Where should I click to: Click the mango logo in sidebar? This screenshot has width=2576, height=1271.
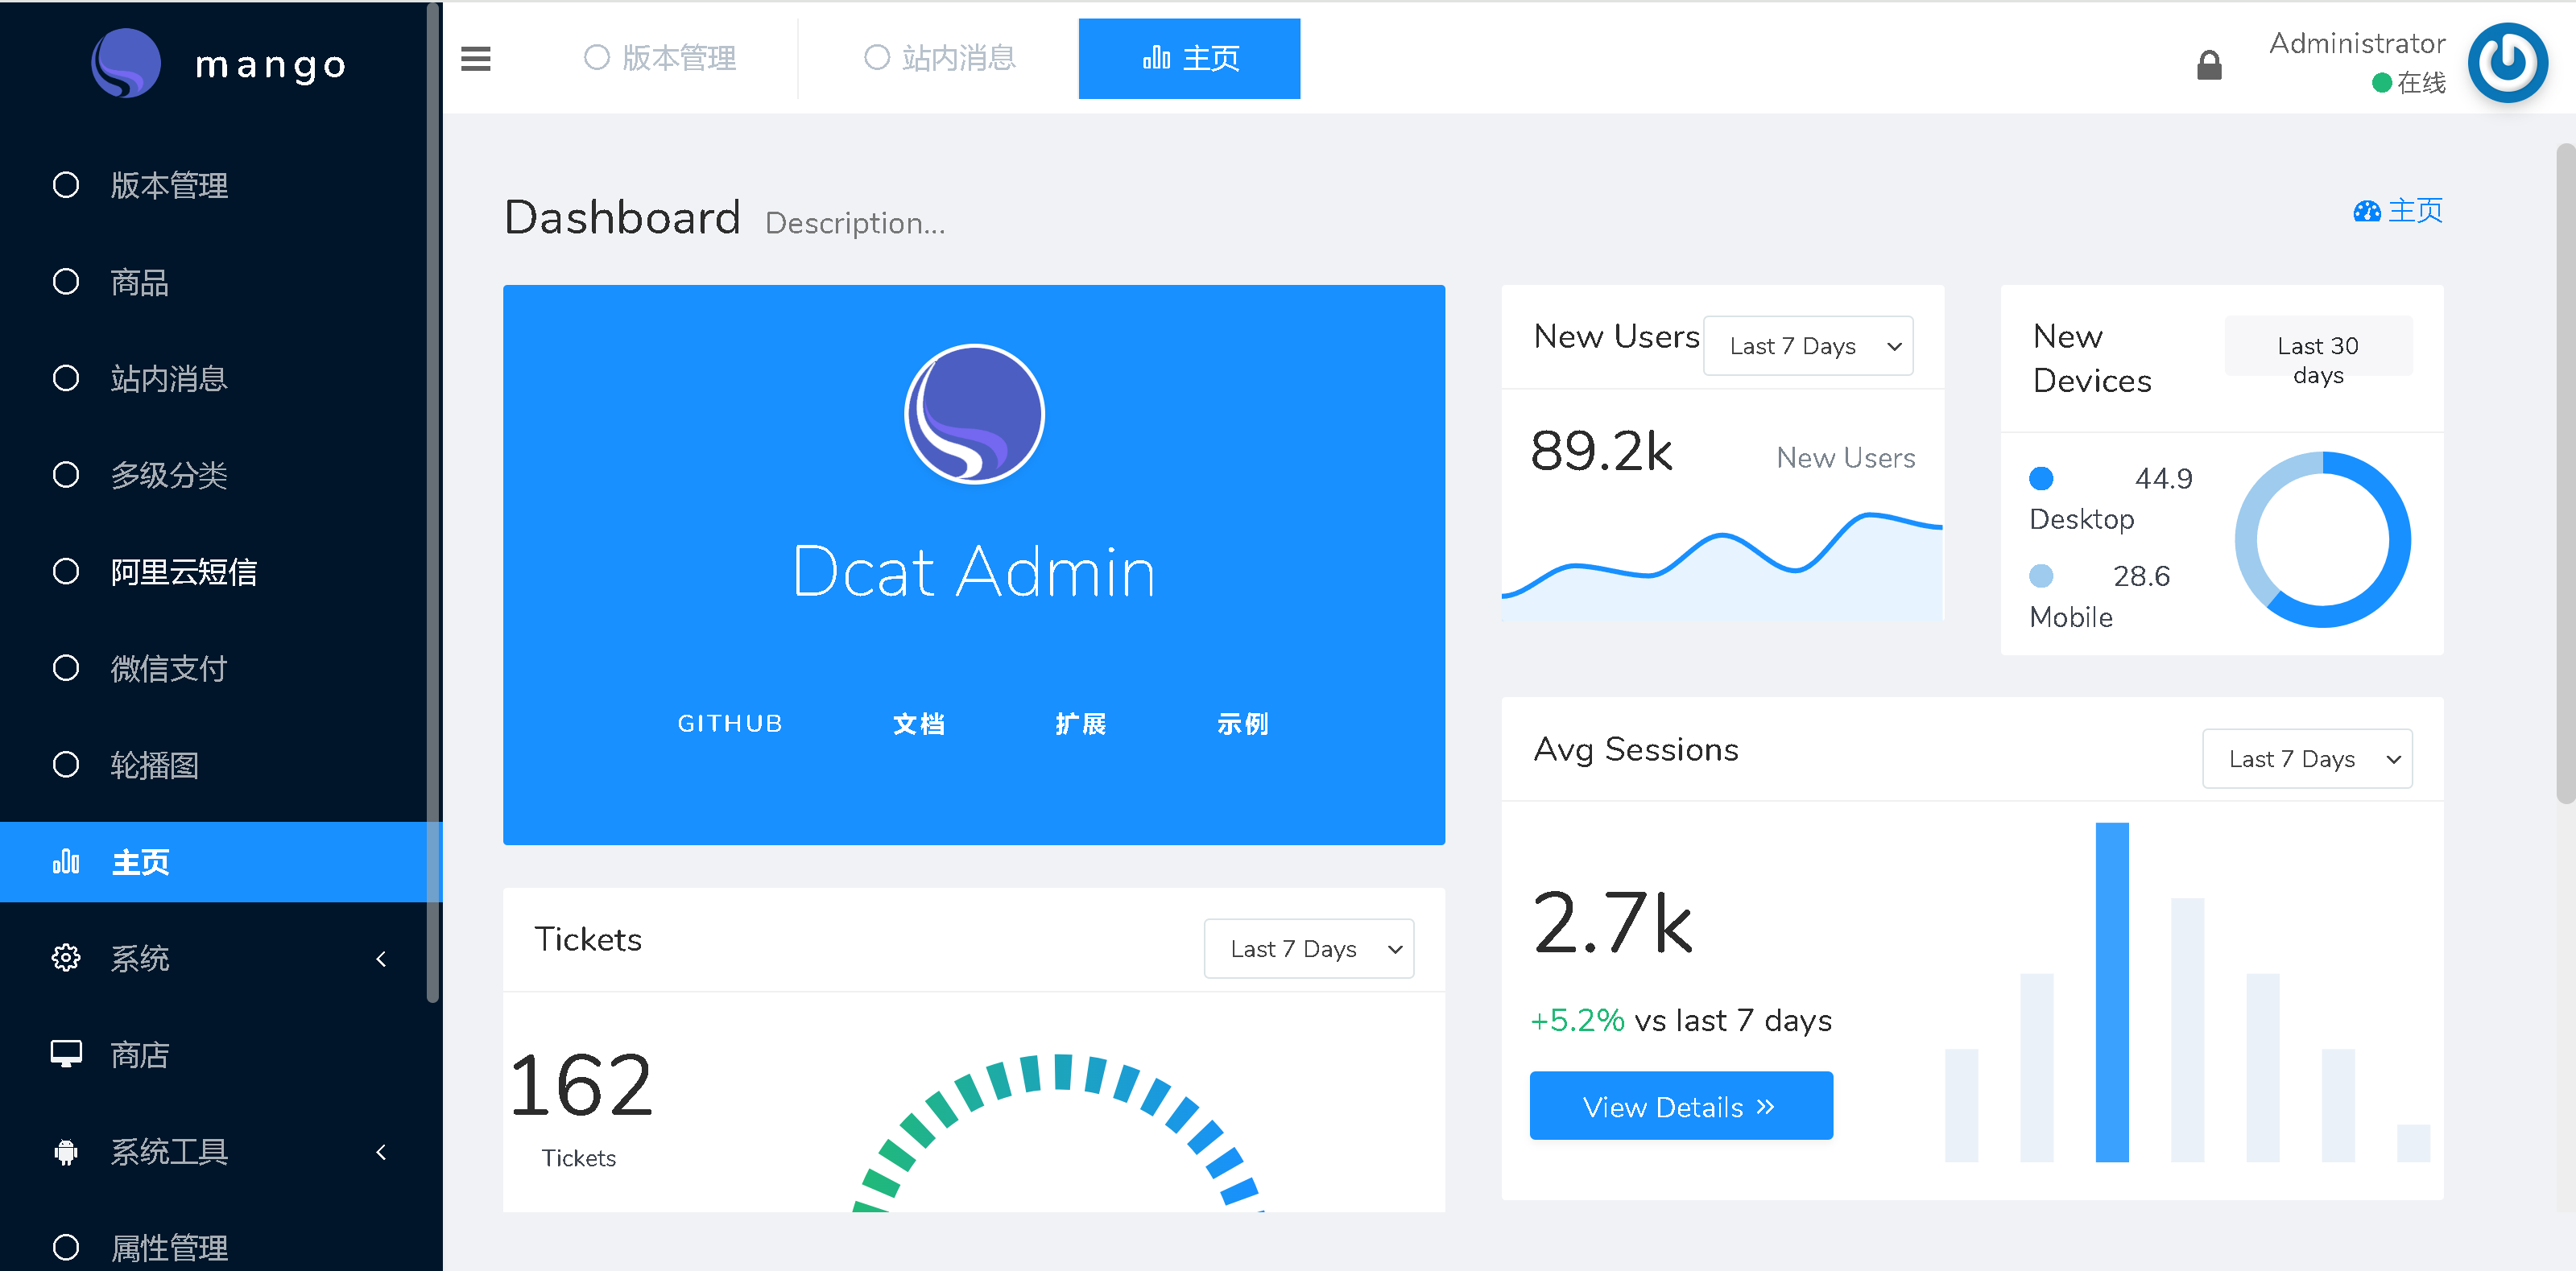(126, 63)
